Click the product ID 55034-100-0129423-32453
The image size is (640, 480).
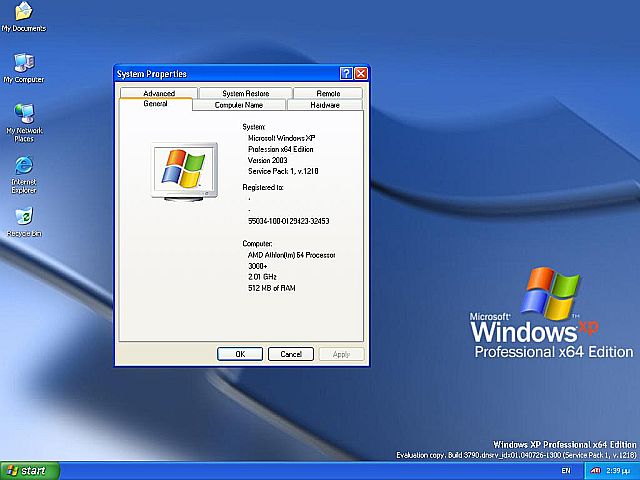(289, 221)
